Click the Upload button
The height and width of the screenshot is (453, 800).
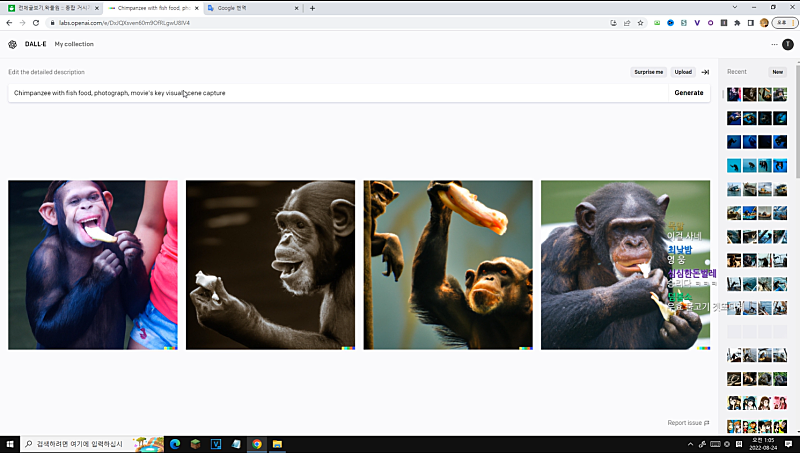[x=683, y=72]
